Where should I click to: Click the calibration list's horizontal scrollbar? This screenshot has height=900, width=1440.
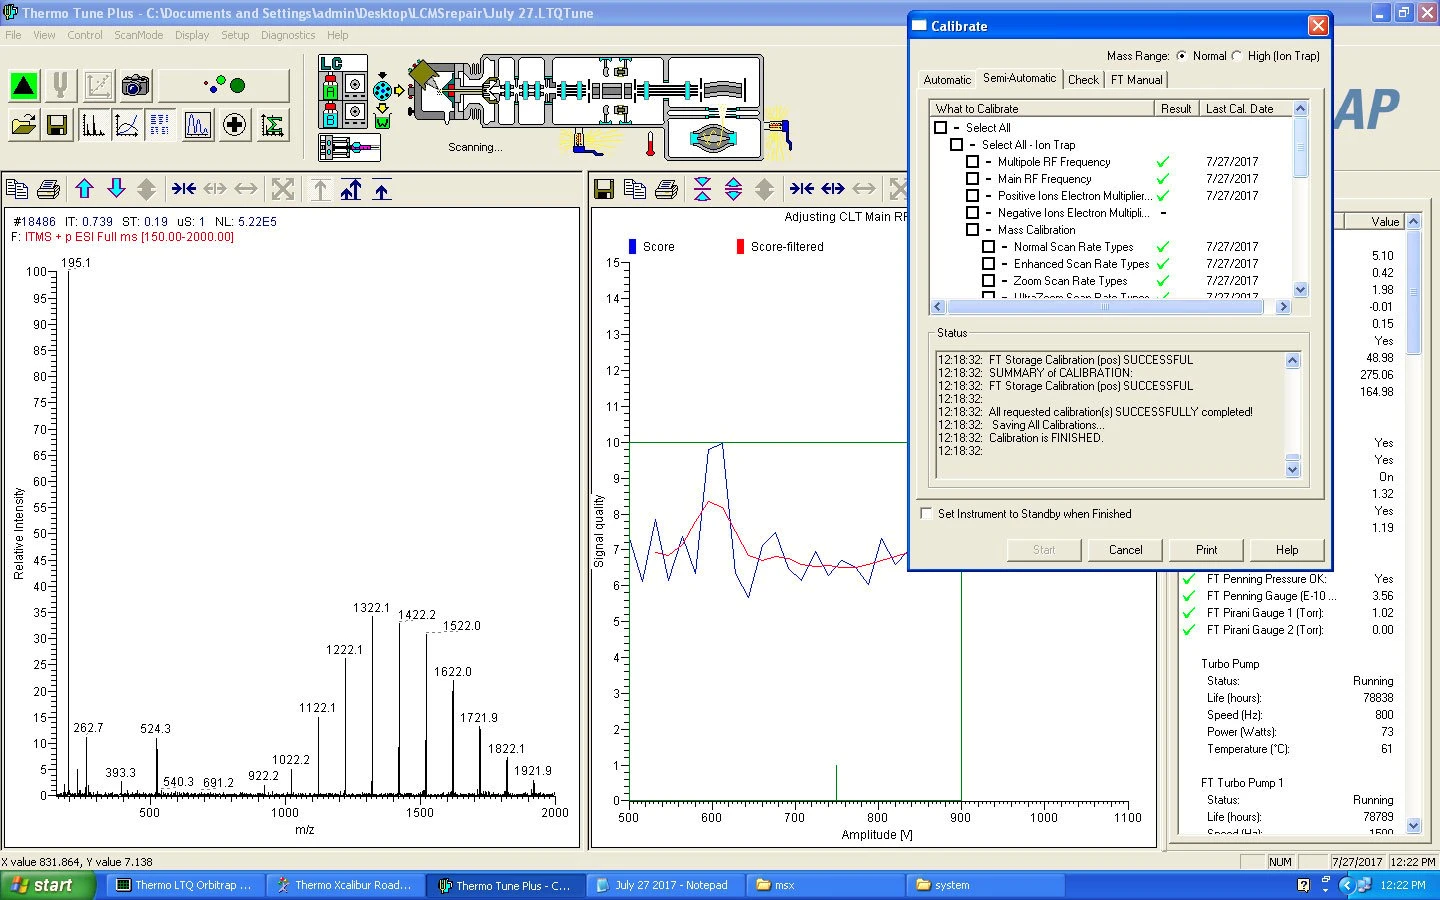[x=1105, y=307]
